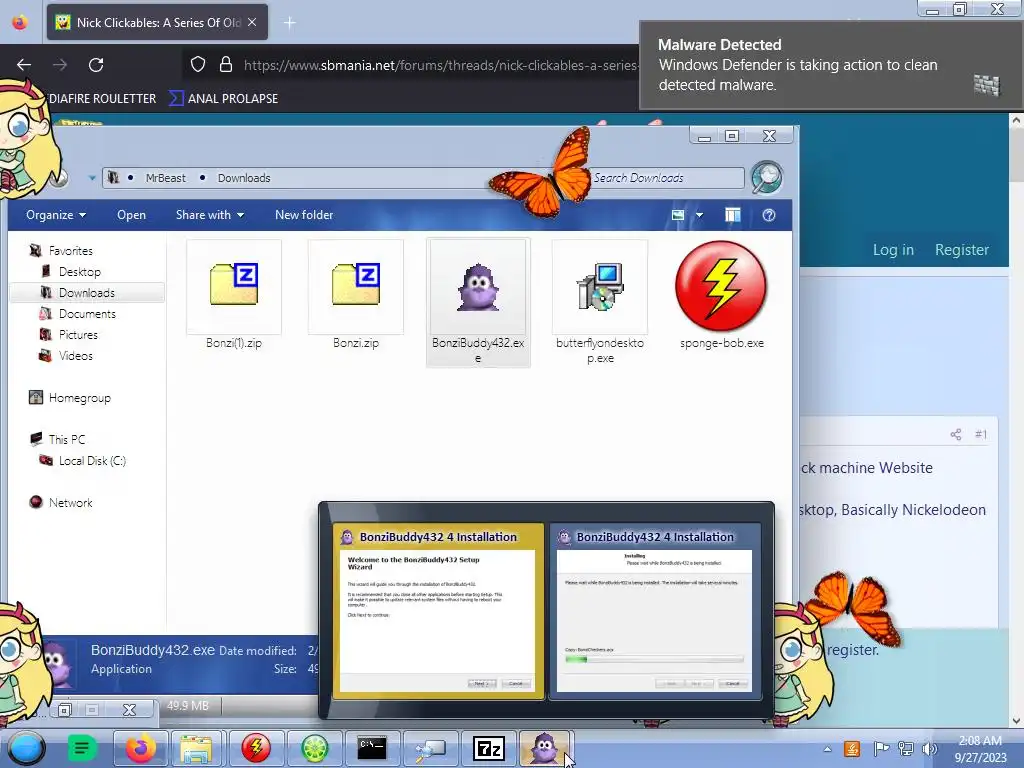Open the Windows Start orb
This screenshot has width=1024, height=768.
pyautogui.click(x=27, y=748)
